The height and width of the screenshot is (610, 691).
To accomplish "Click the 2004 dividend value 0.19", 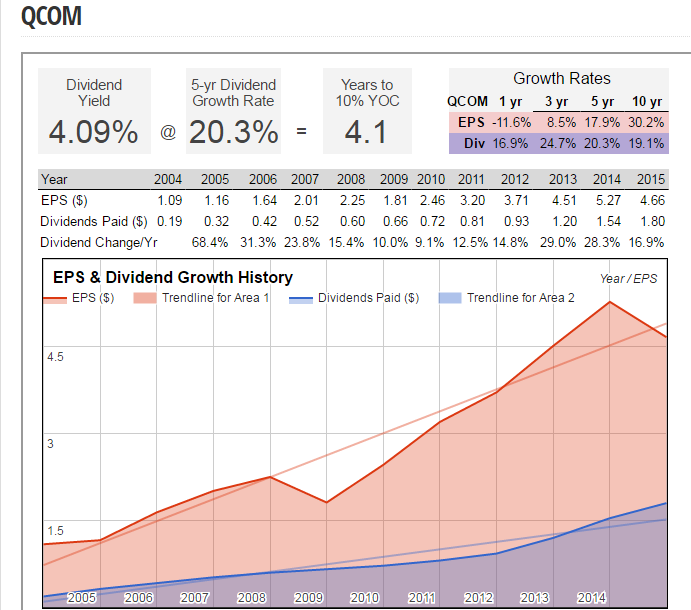I will [x=170, y=221].
